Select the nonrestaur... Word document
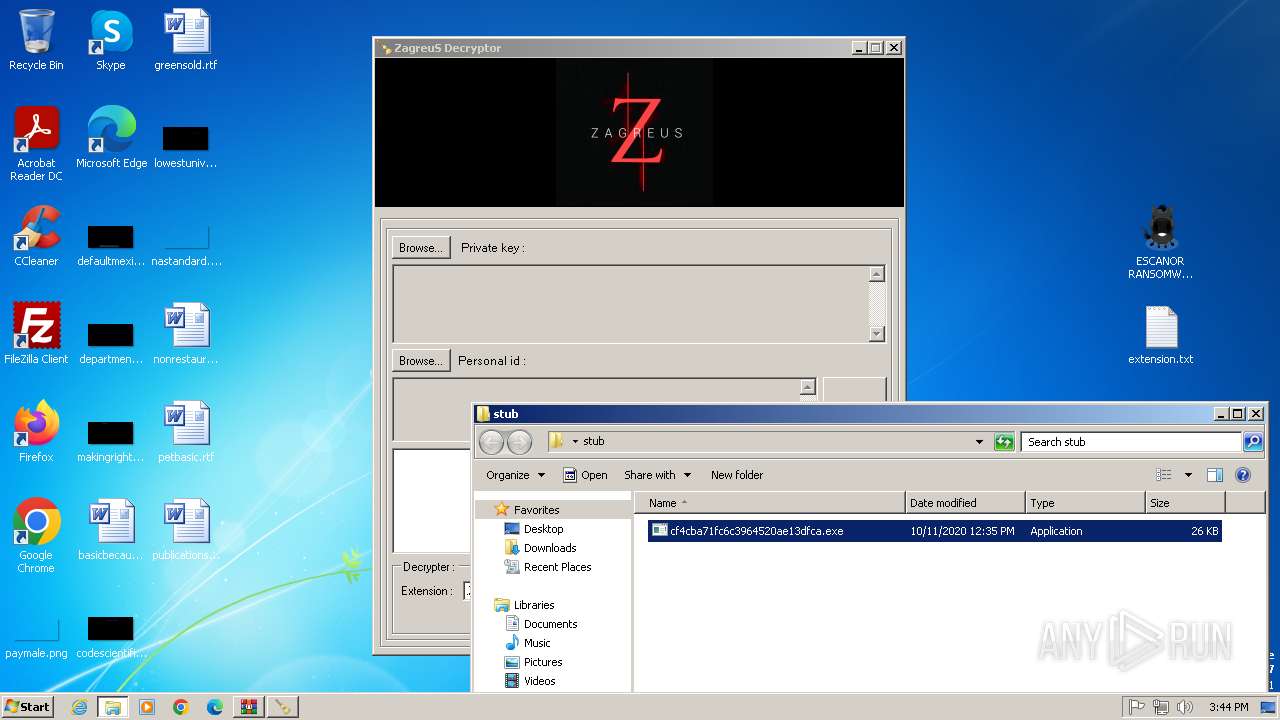This screenshot has width=1280, height=720. pos(186,334)
